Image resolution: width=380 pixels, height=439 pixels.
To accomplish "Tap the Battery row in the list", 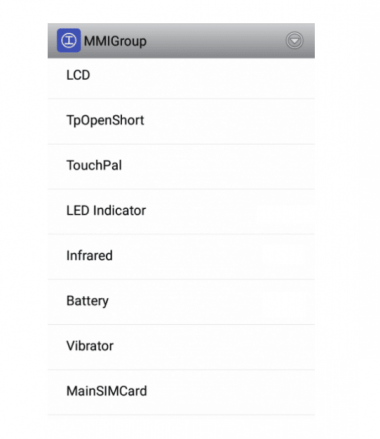I will pyautogui.click(x=181, y=302).
